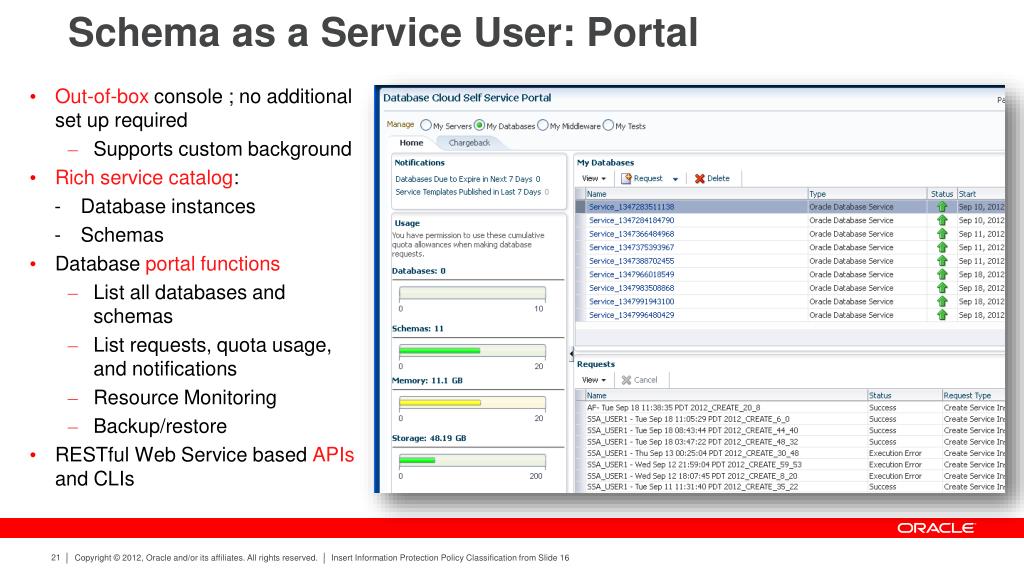1024x576 pixels.
Task: Select request SSA_USER1 CREATE_6_0 row
Action: click(790, 419)
